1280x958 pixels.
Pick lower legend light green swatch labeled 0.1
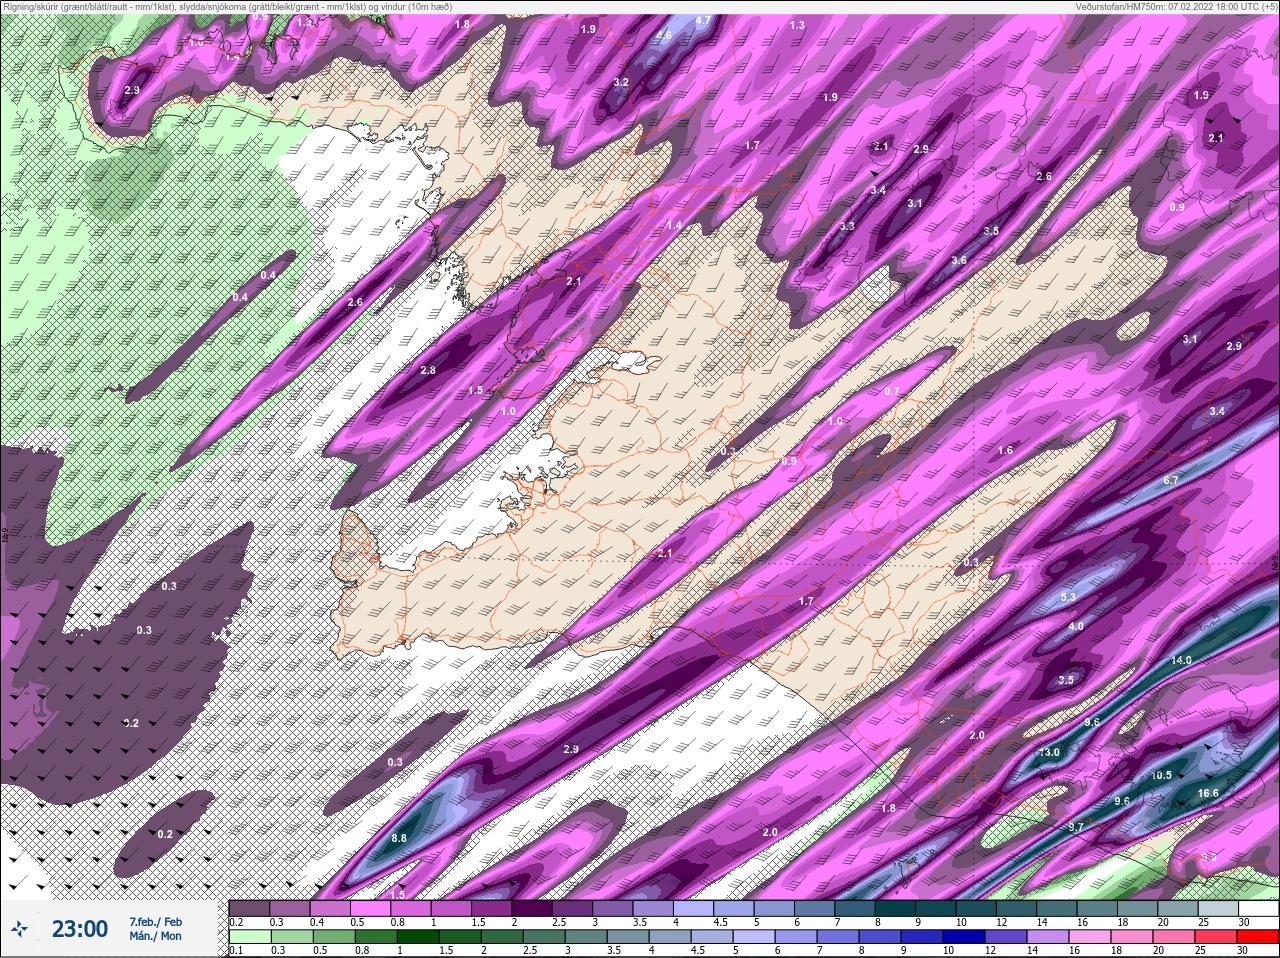point(248,938)
